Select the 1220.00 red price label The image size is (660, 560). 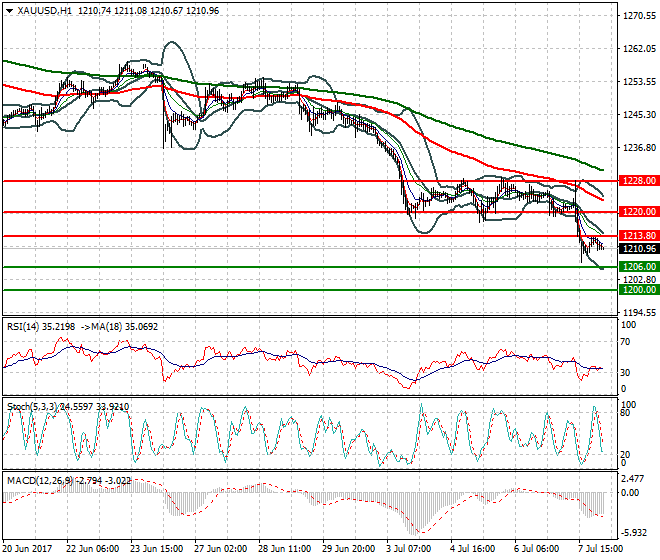(639, 212)
